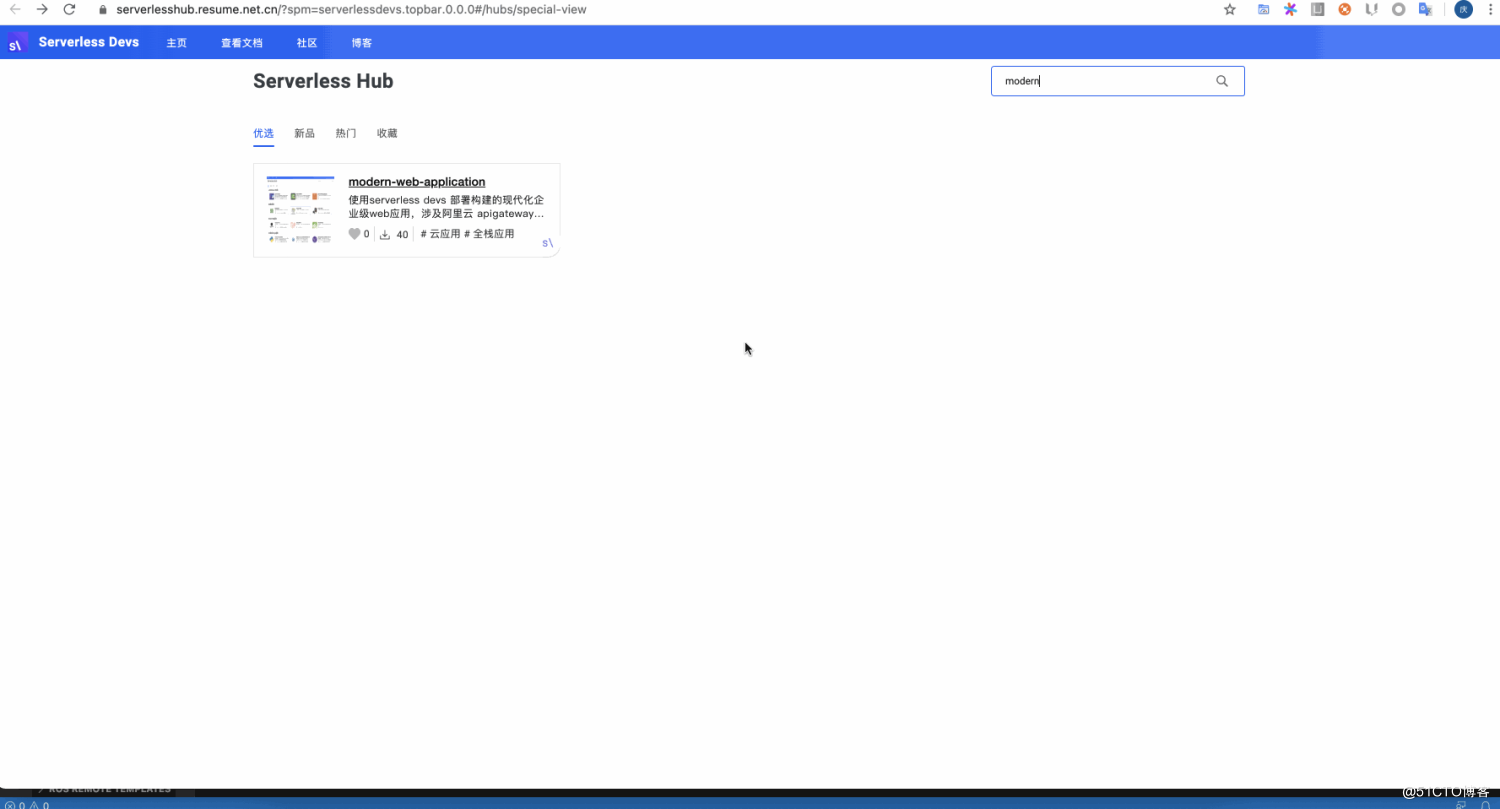Image resolution: width=1500 pixels, height=809 pixels.
Task: Like modern-web-application with the heart icon
Action: (354, 234)
